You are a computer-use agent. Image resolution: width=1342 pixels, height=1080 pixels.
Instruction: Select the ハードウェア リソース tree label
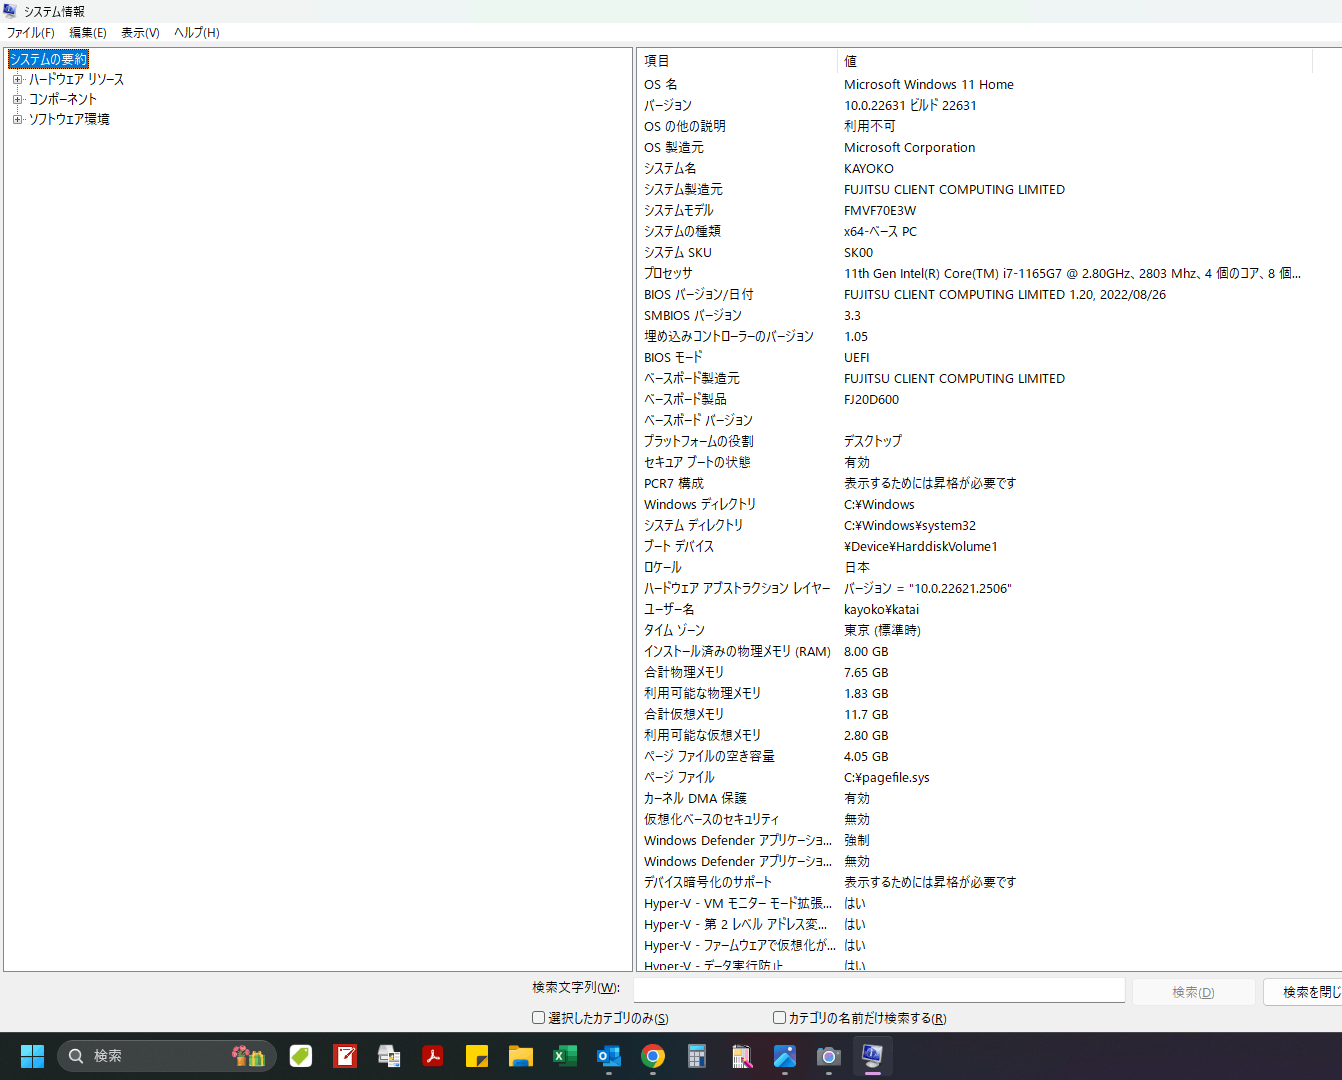coord(76,79)
